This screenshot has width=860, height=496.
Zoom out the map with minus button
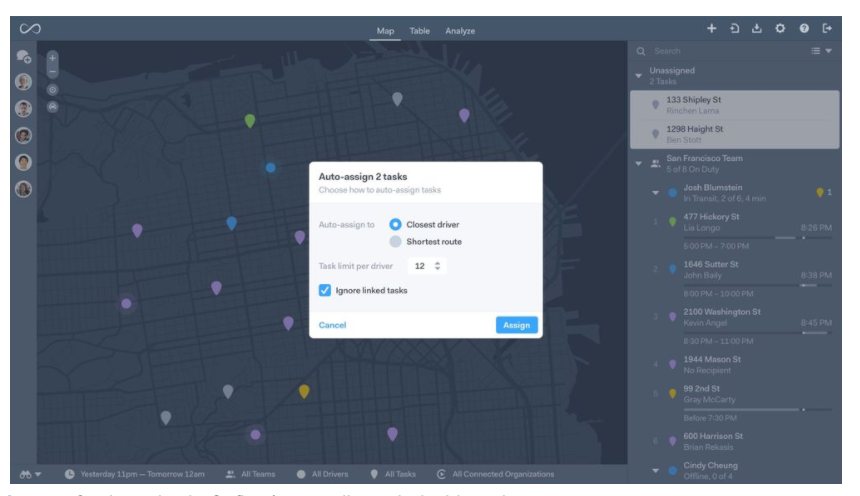click(53, 72)
